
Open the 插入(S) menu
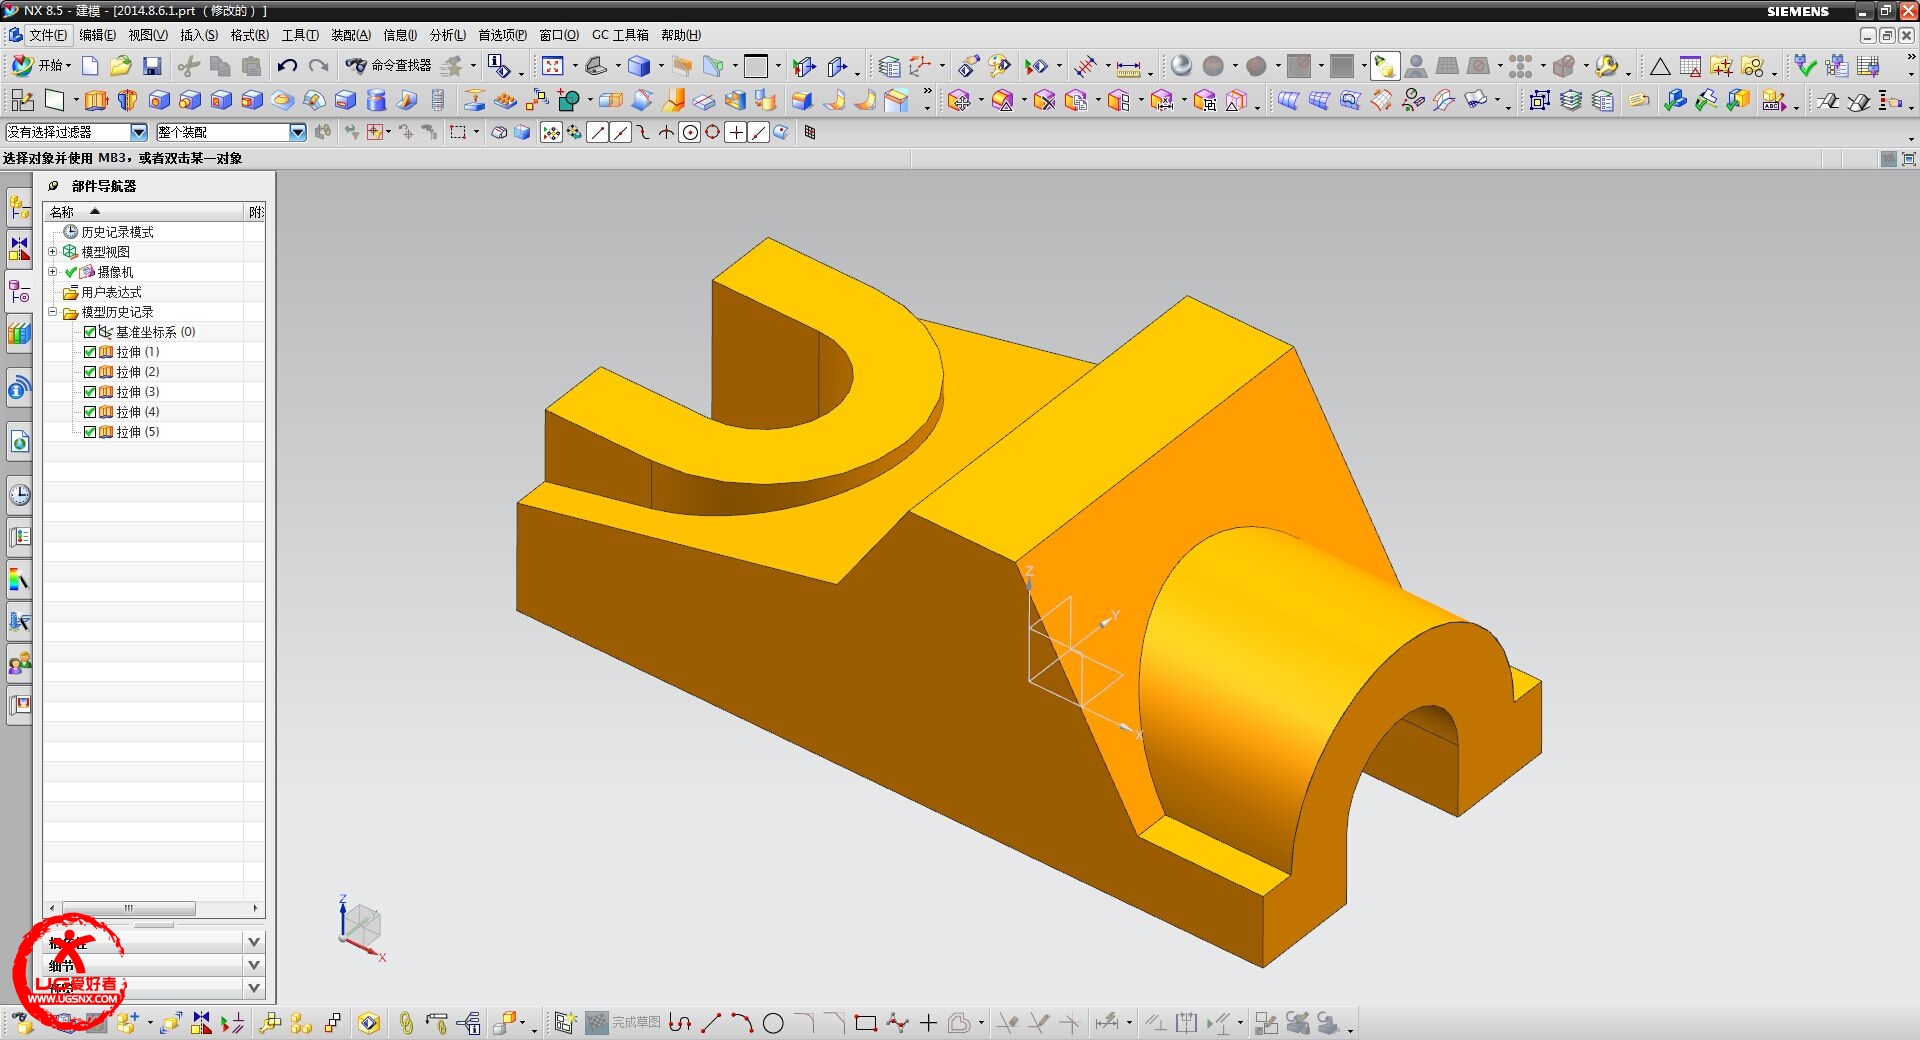198,35
